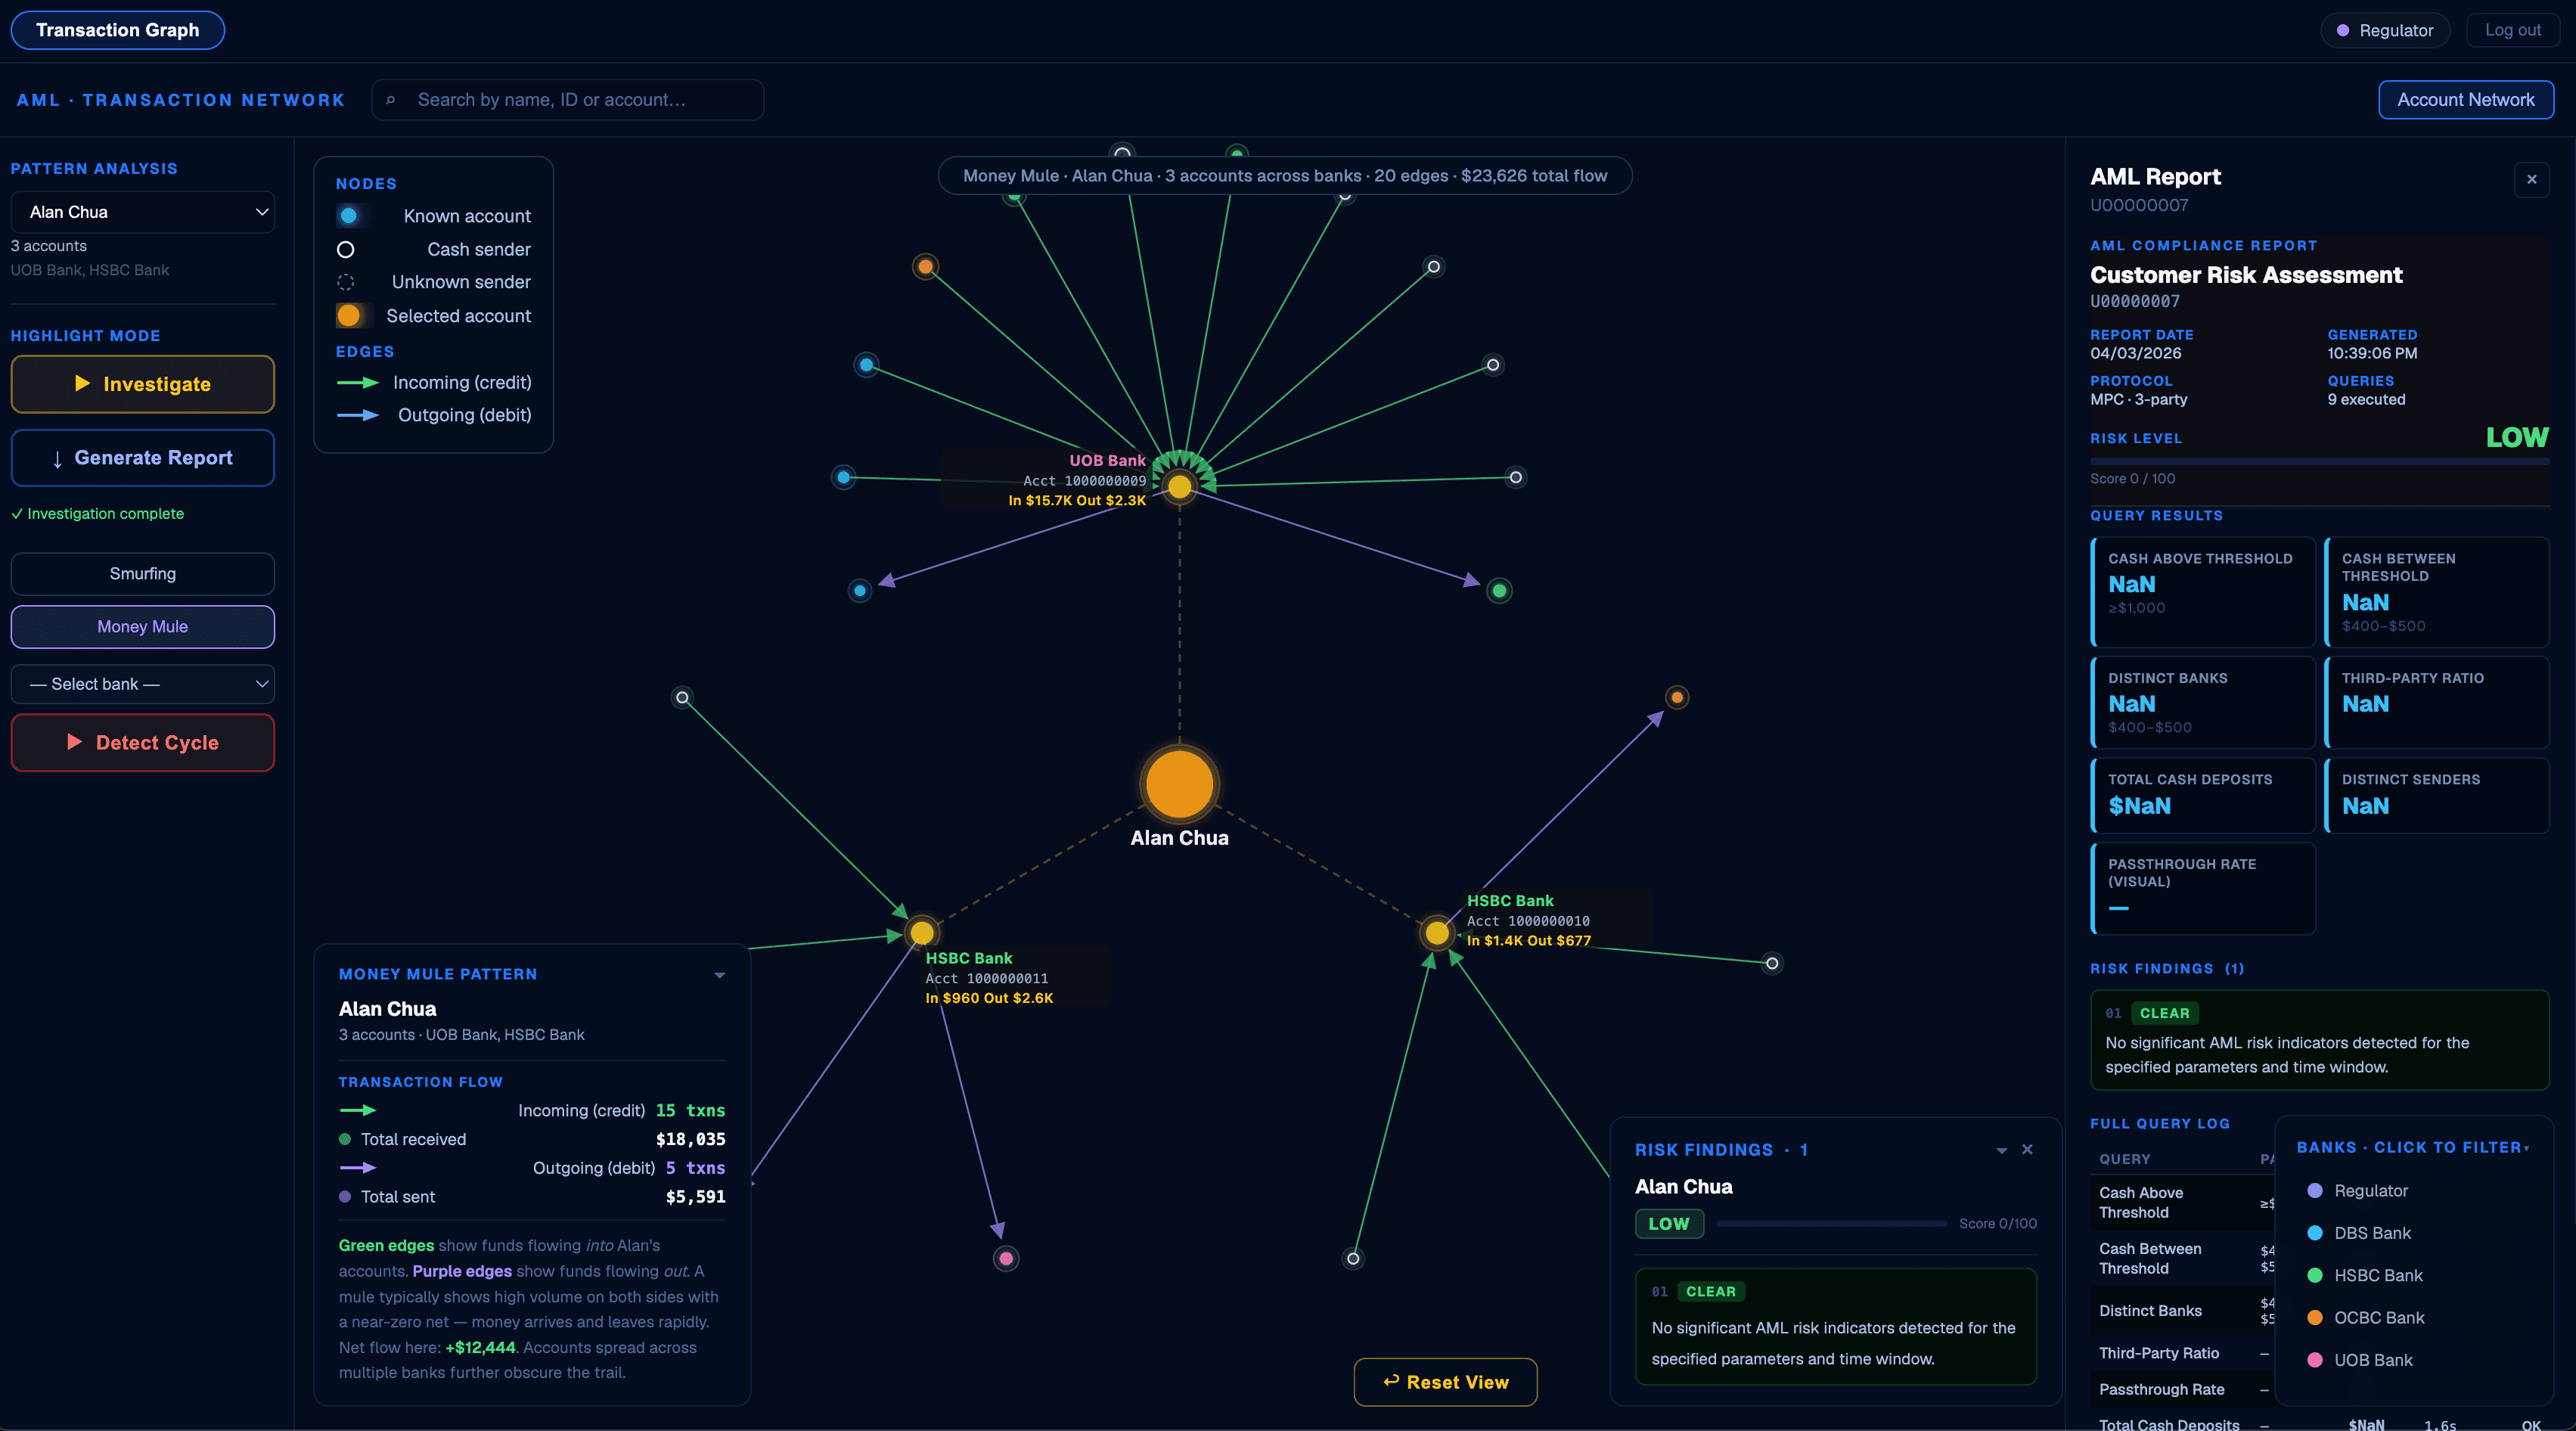The width and height of the screenshot is (2576, 1431).
Task: Open the Select bank dropdown
Action: point(142,684)
